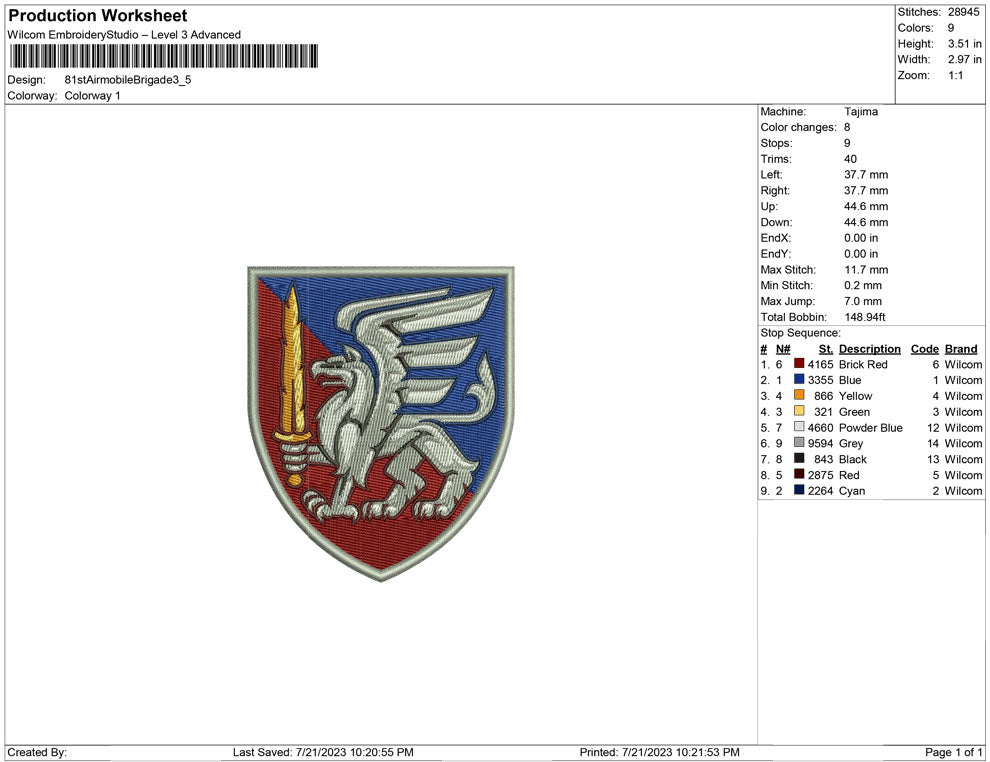Image resolution: width=990 pixels, height=762 pixels.
Task: Click the Black description text
Action: pos(852,459)
